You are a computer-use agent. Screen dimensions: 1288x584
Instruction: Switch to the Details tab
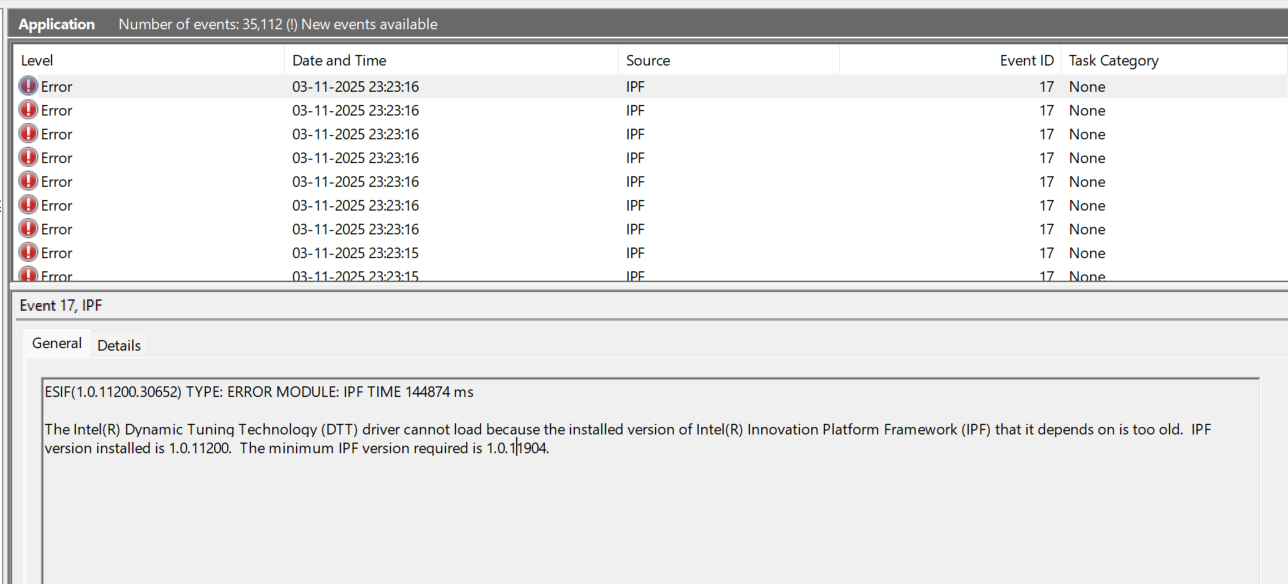click(x=119, y=345)
